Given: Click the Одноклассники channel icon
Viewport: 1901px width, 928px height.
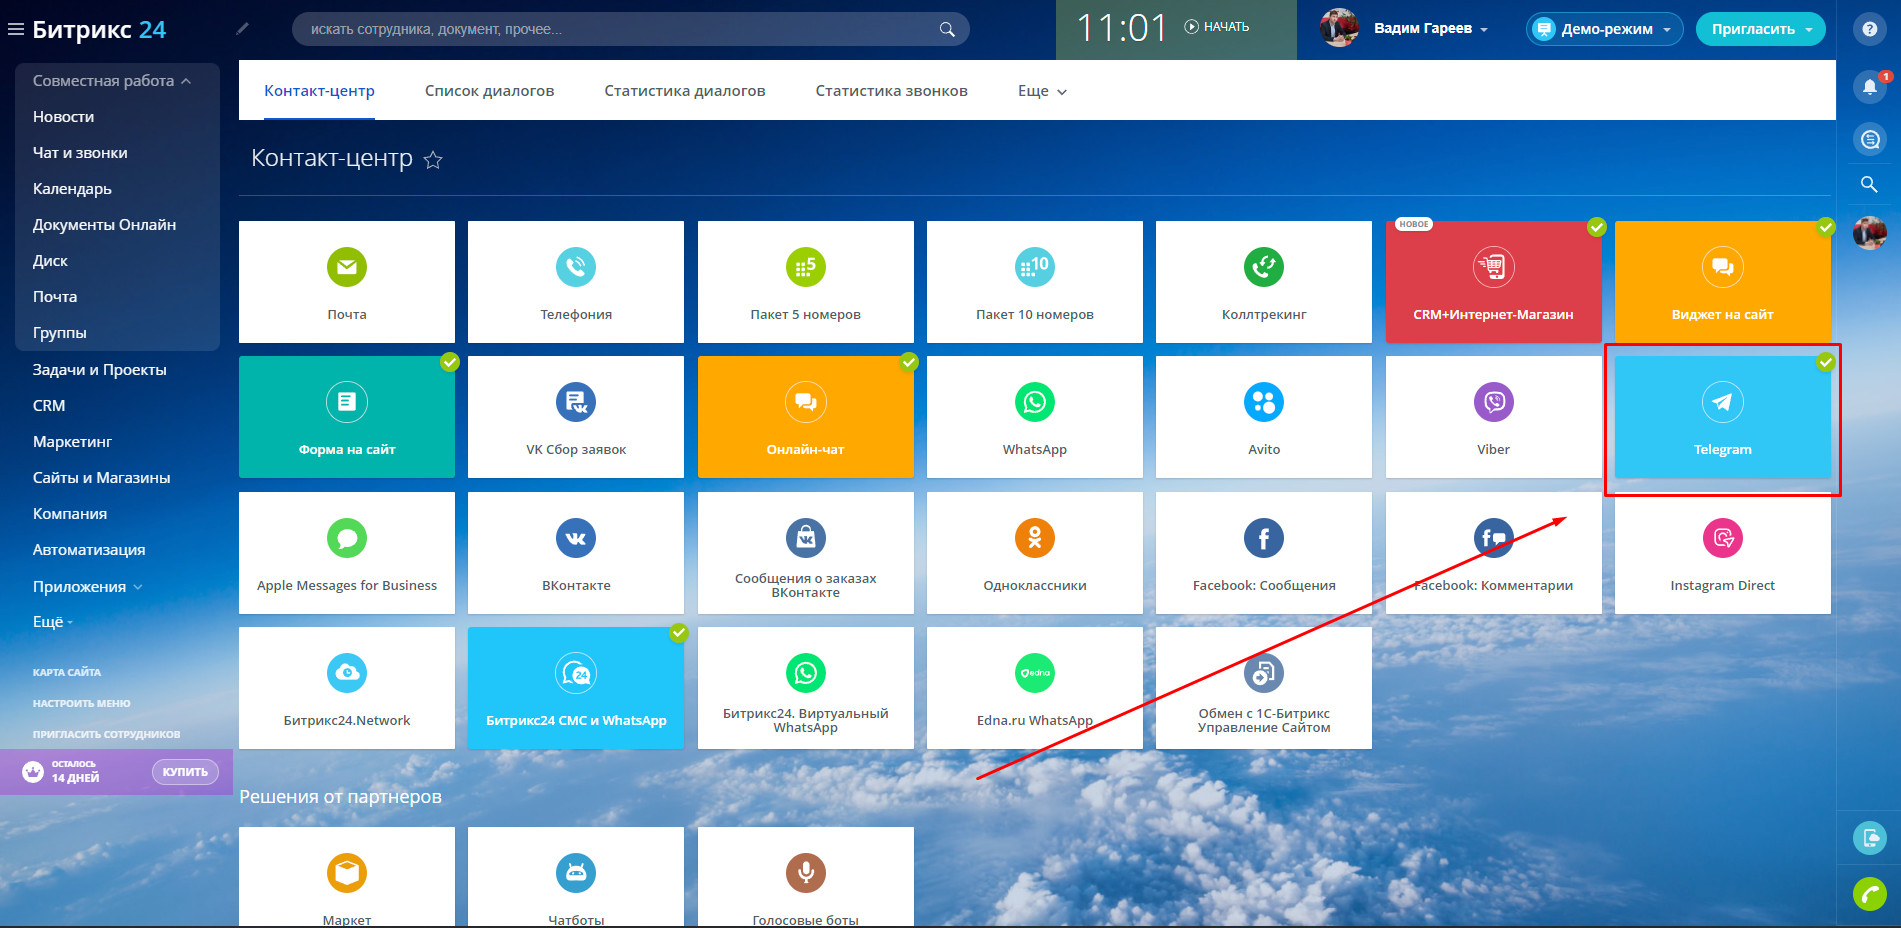Looking at the screenshot, I should tap(1035, 538).
